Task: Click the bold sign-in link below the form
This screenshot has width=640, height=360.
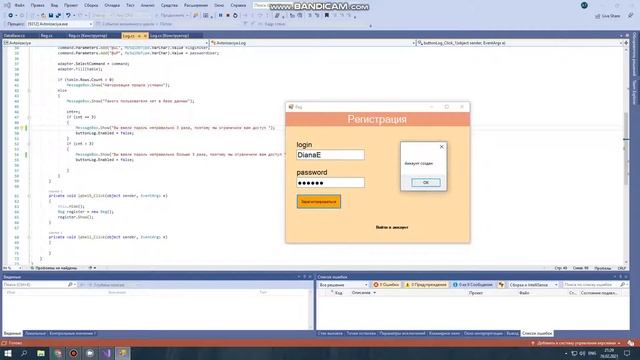Action: pos(392,227)
